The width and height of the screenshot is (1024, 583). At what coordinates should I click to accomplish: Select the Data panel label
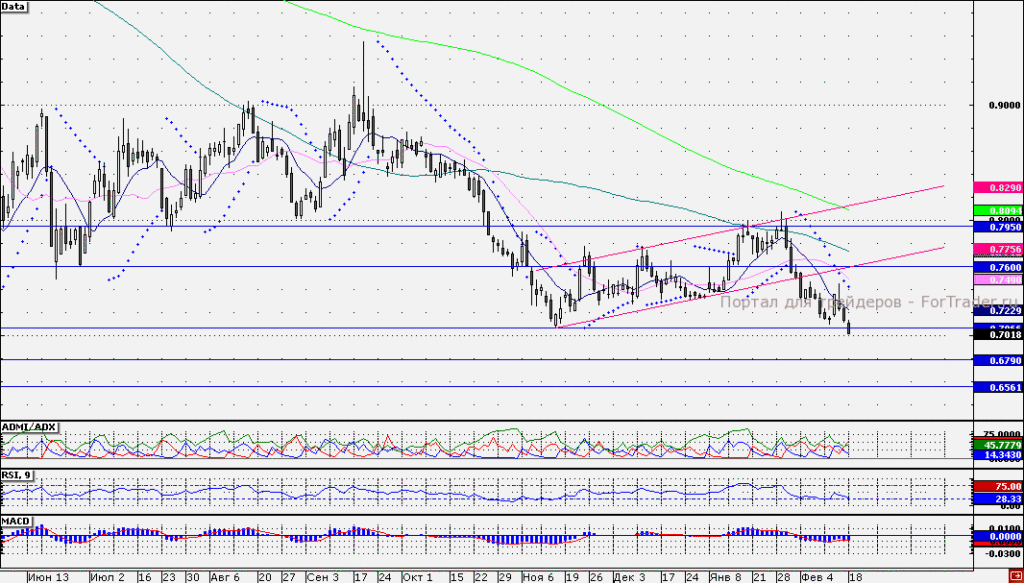tap(13, 7)
